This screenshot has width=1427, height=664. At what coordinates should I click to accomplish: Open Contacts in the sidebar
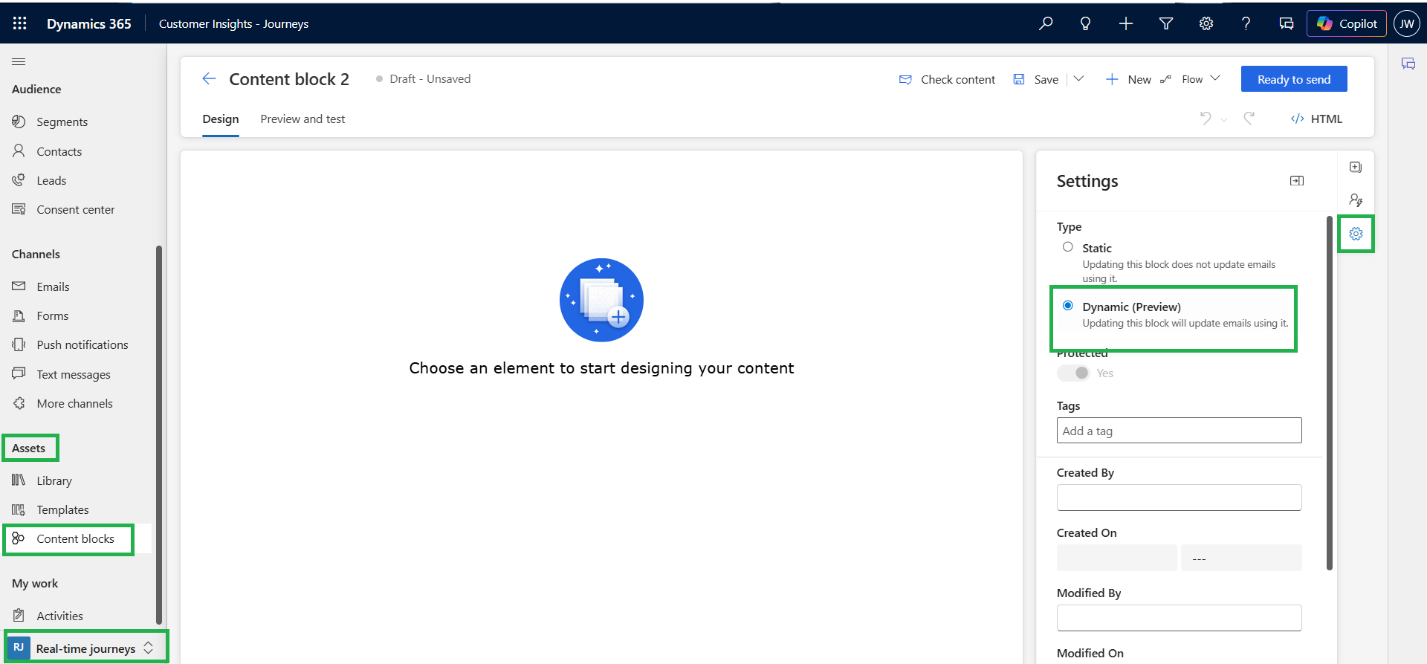point(59,152)
